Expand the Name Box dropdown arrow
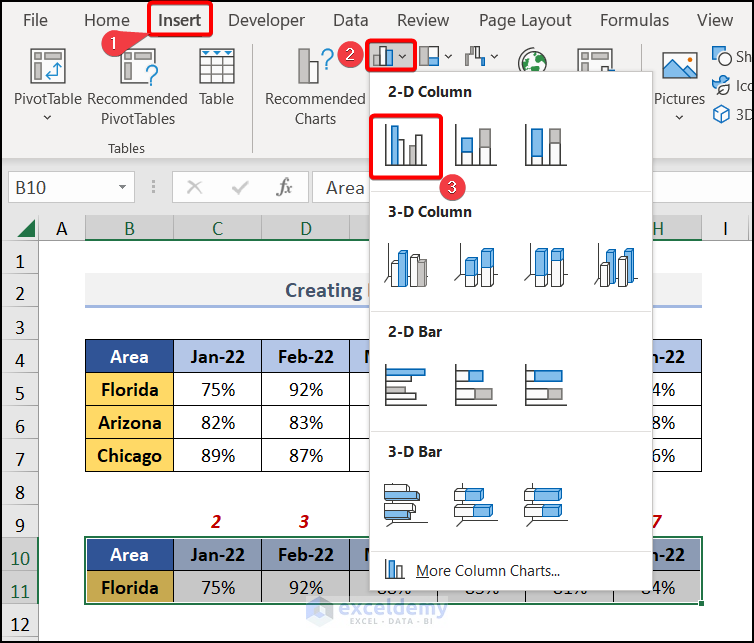Screen dimensions: 754x643 (123, 187)
